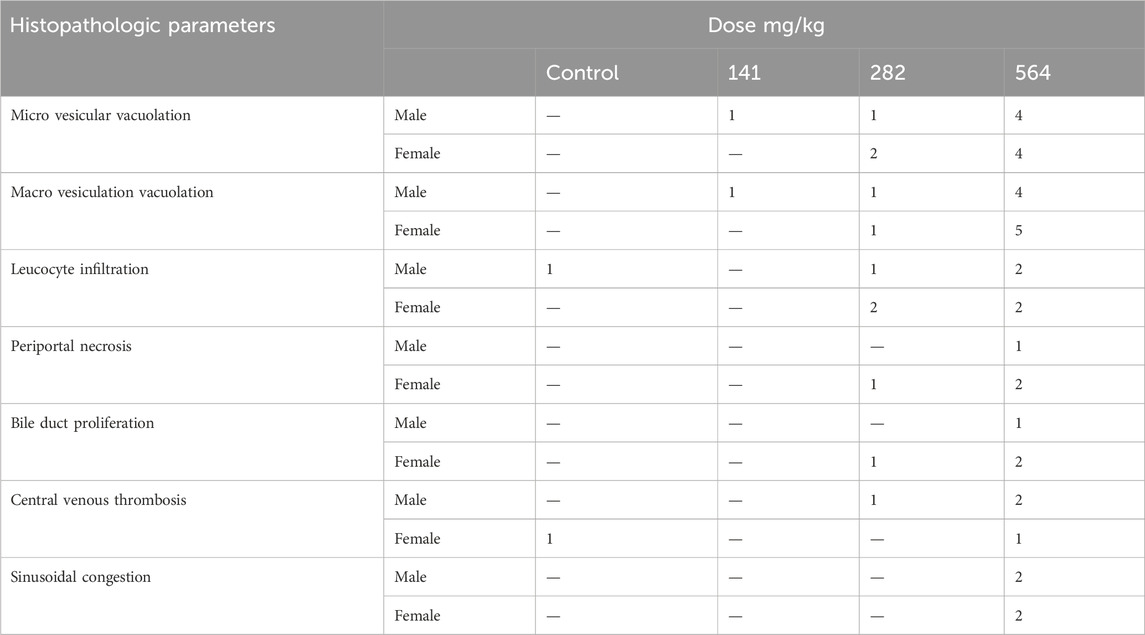The width and height of the screenshot is (1145, 635).
Task: Select Control value 1 for Central venous thrombosis Female
Action: (550, 539)
